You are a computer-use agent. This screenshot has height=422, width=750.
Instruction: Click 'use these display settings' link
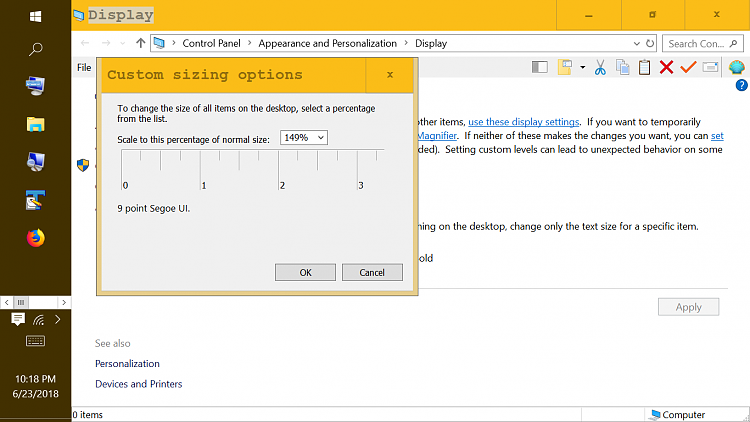click(x=523, y=122)
